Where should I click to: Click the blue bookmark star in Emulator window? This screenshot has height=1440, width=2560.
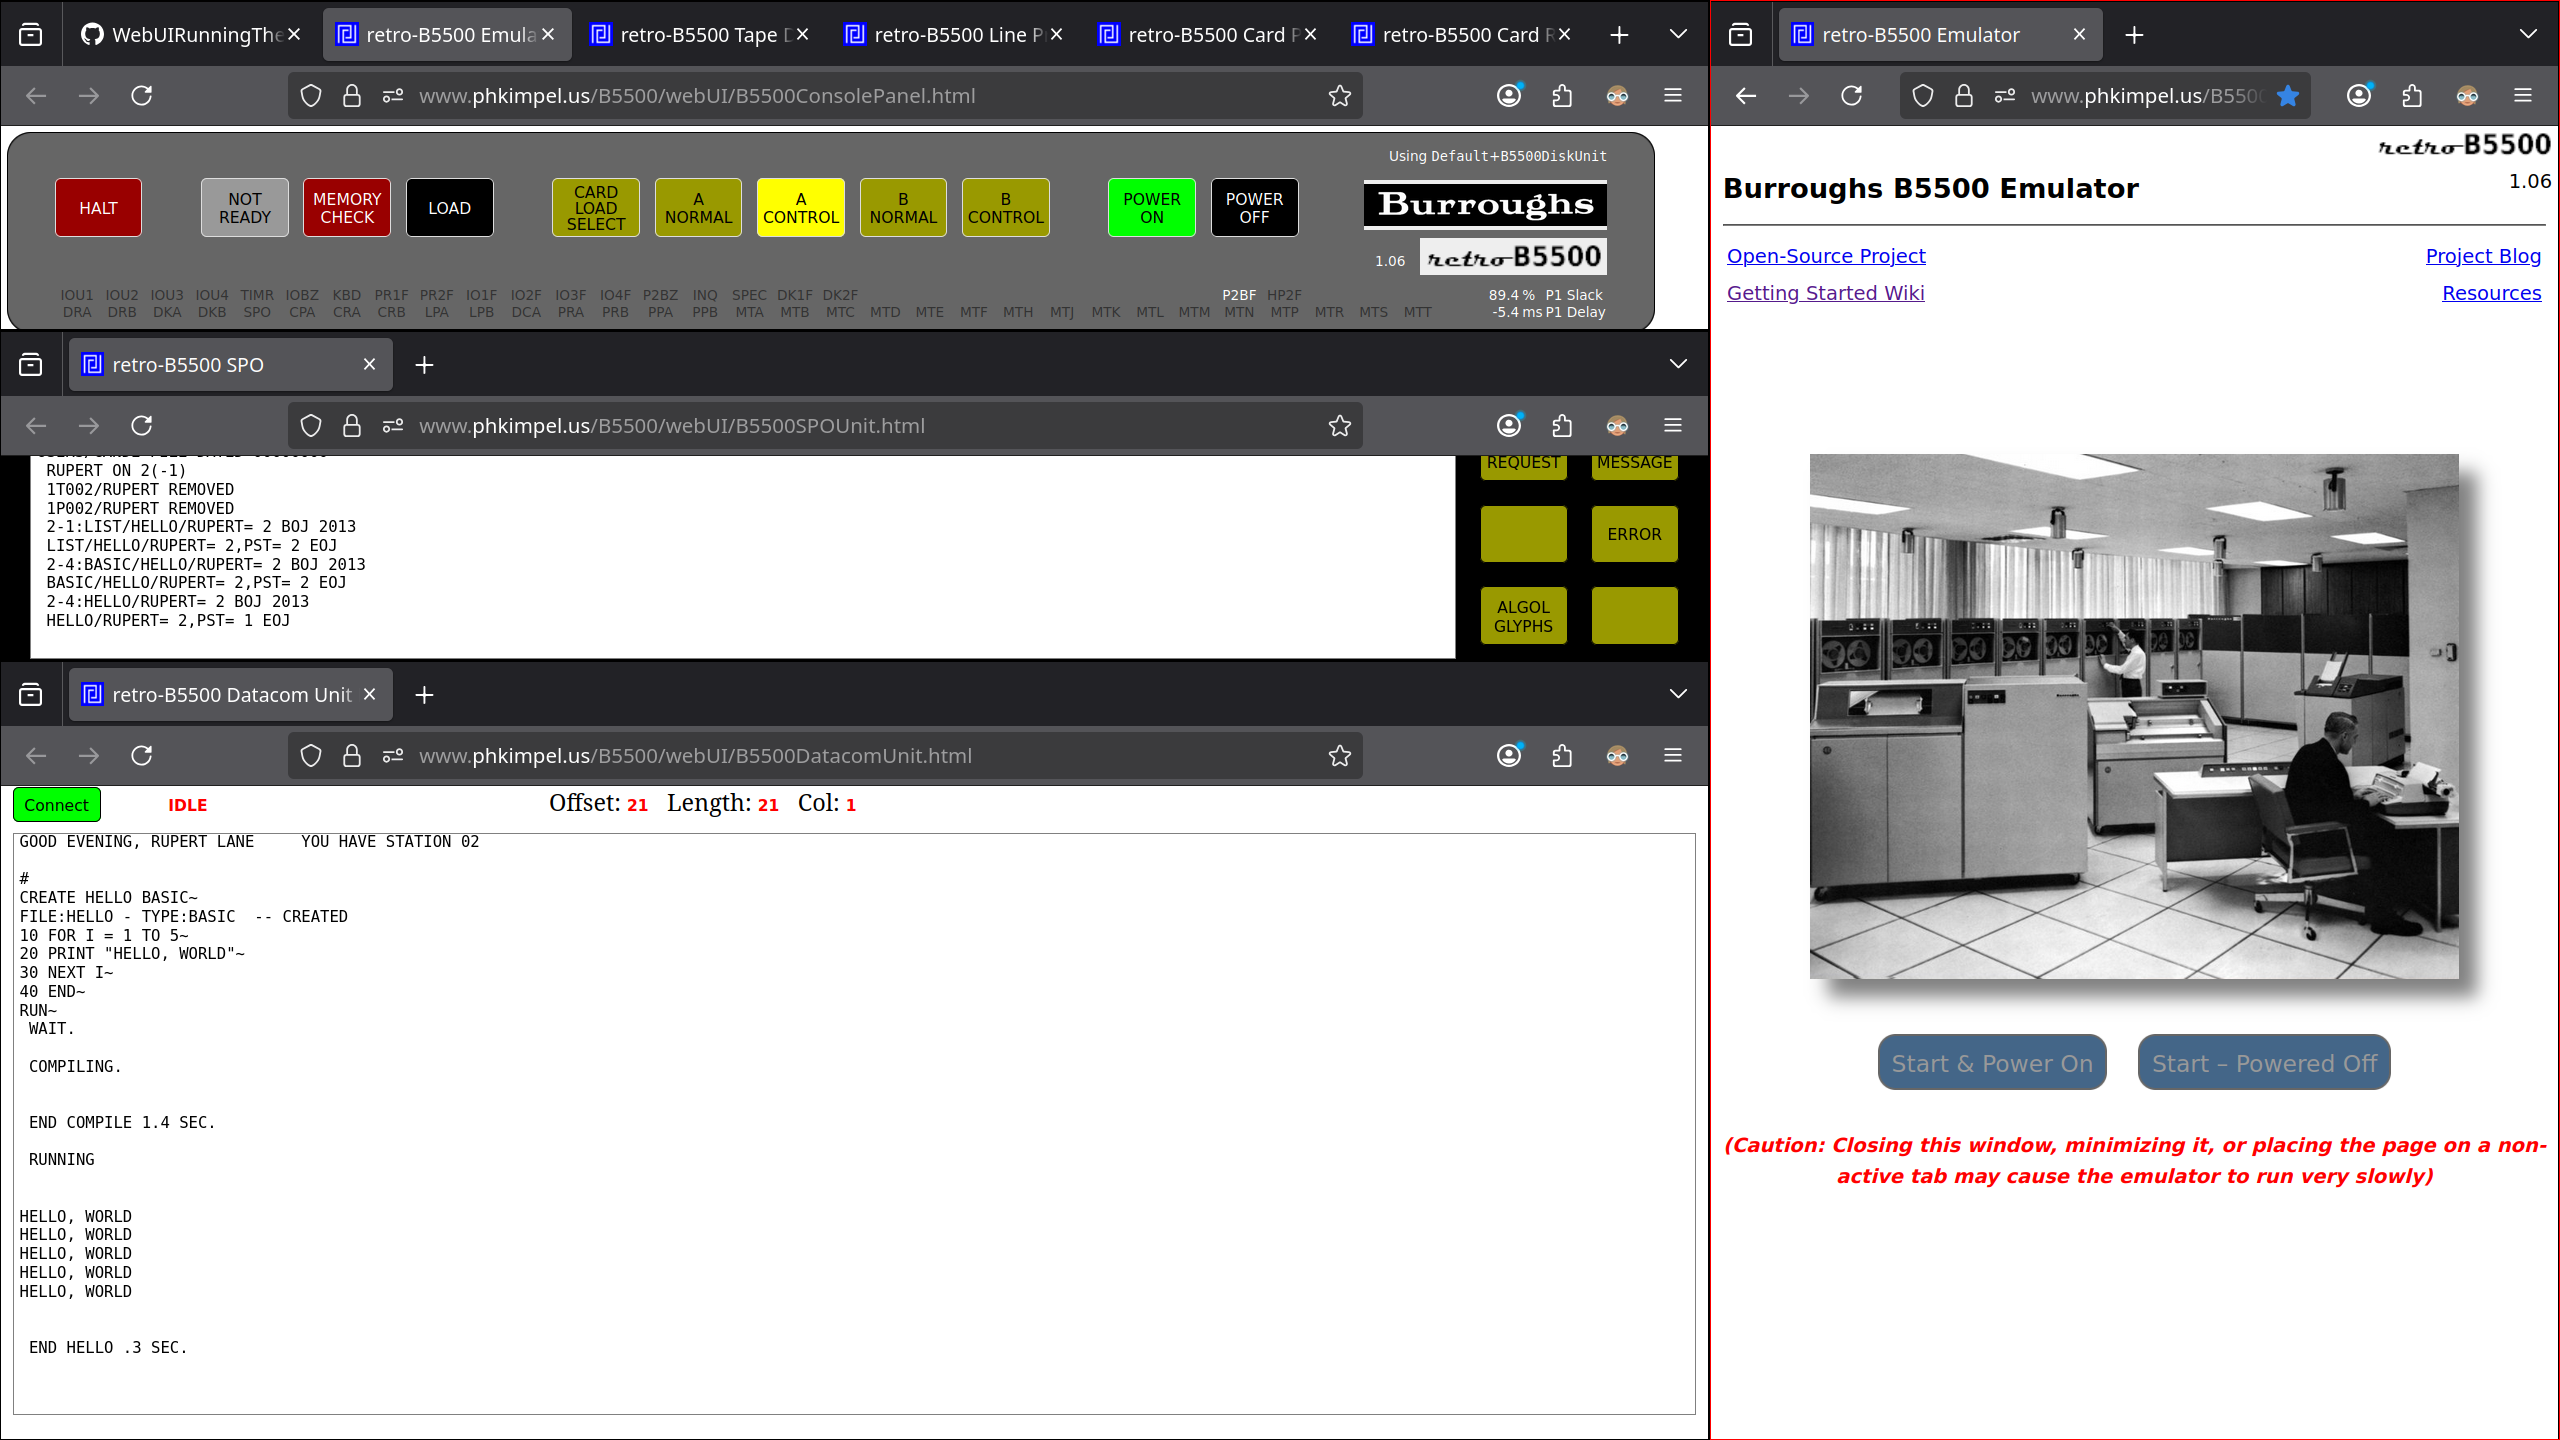click(2288, 95)
